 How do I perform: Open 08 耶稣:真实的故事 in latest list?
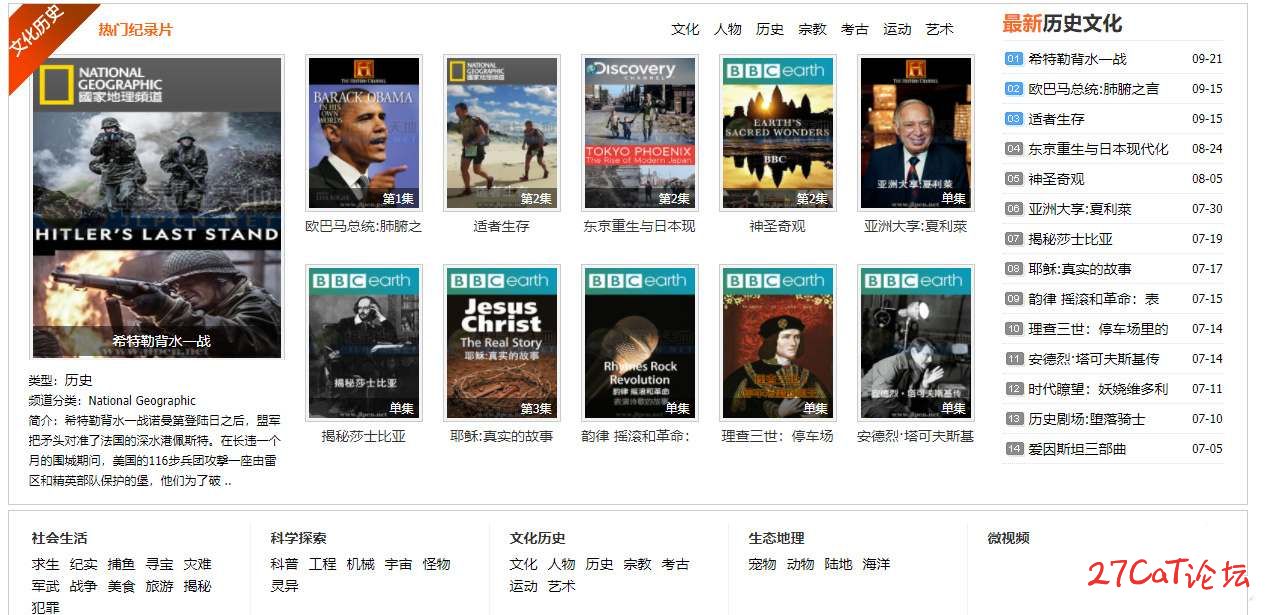click(x=1080, y=269)
